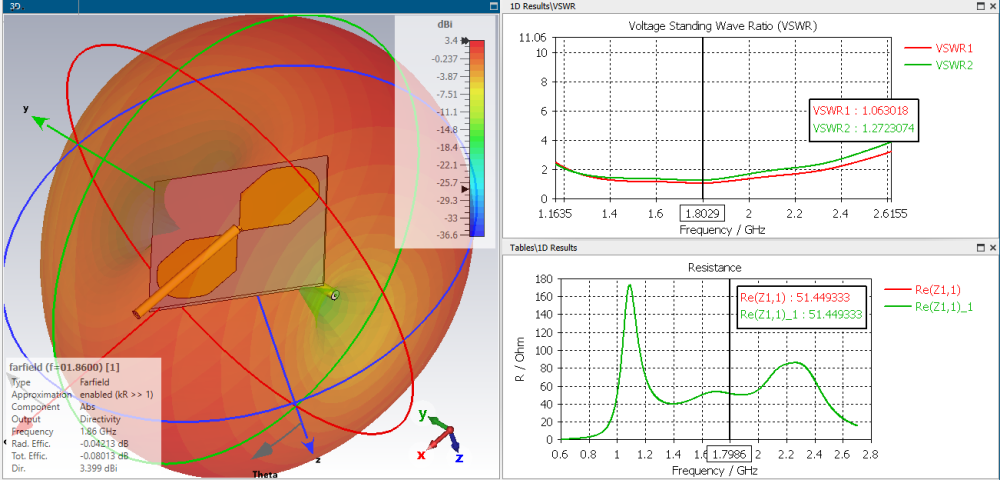Click the 'Voltage Standing Wave Ratio (VSWR)' plot title

coord(723,26)
